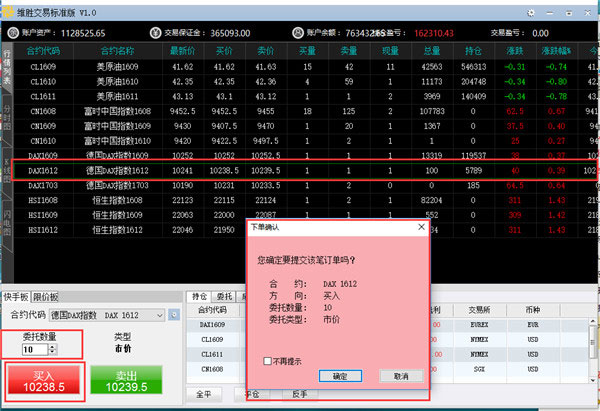Cancel the order with 取消

tap(401, 376)
